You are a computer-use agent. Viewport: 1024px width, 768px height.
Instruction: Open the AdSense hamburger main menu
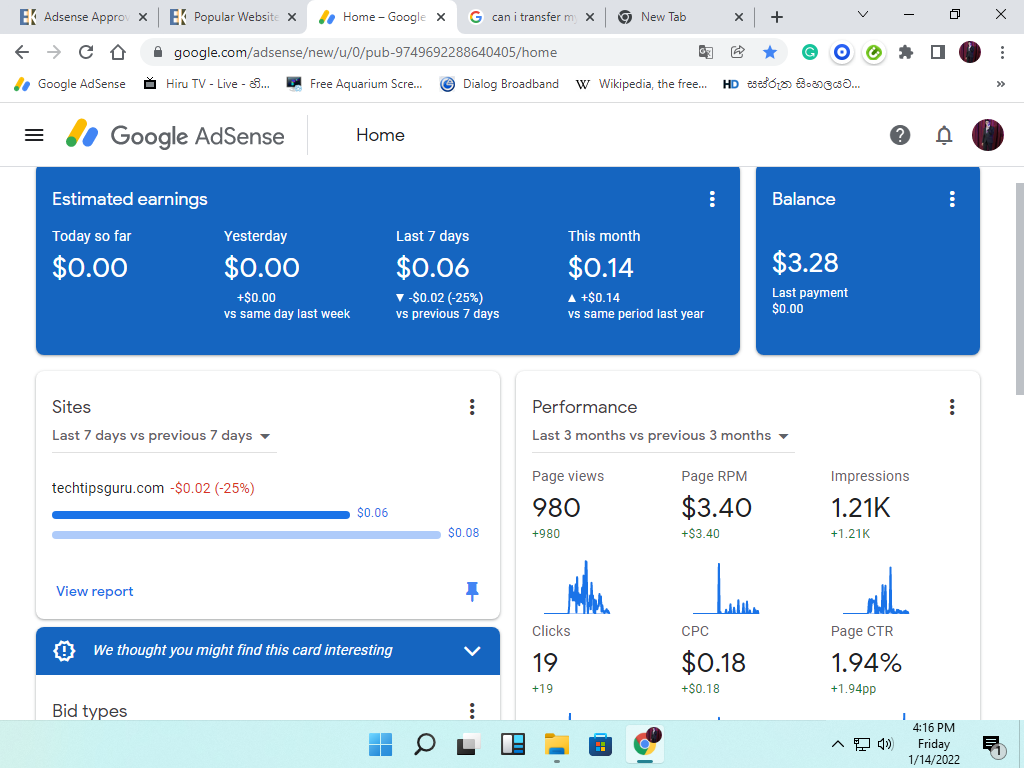click(34, 135)
